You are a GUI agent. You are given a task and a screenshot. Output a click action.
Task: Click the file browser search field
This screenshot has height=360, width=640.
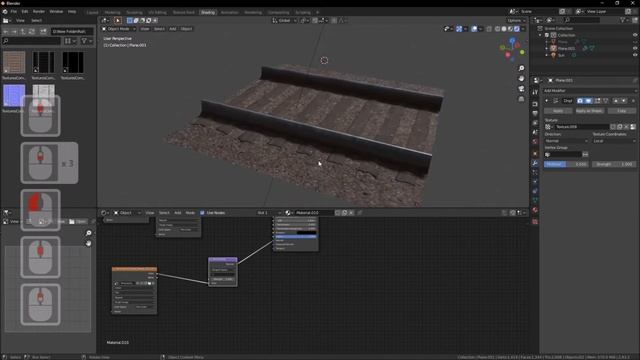pyautogui.click(x=31, y=41)
